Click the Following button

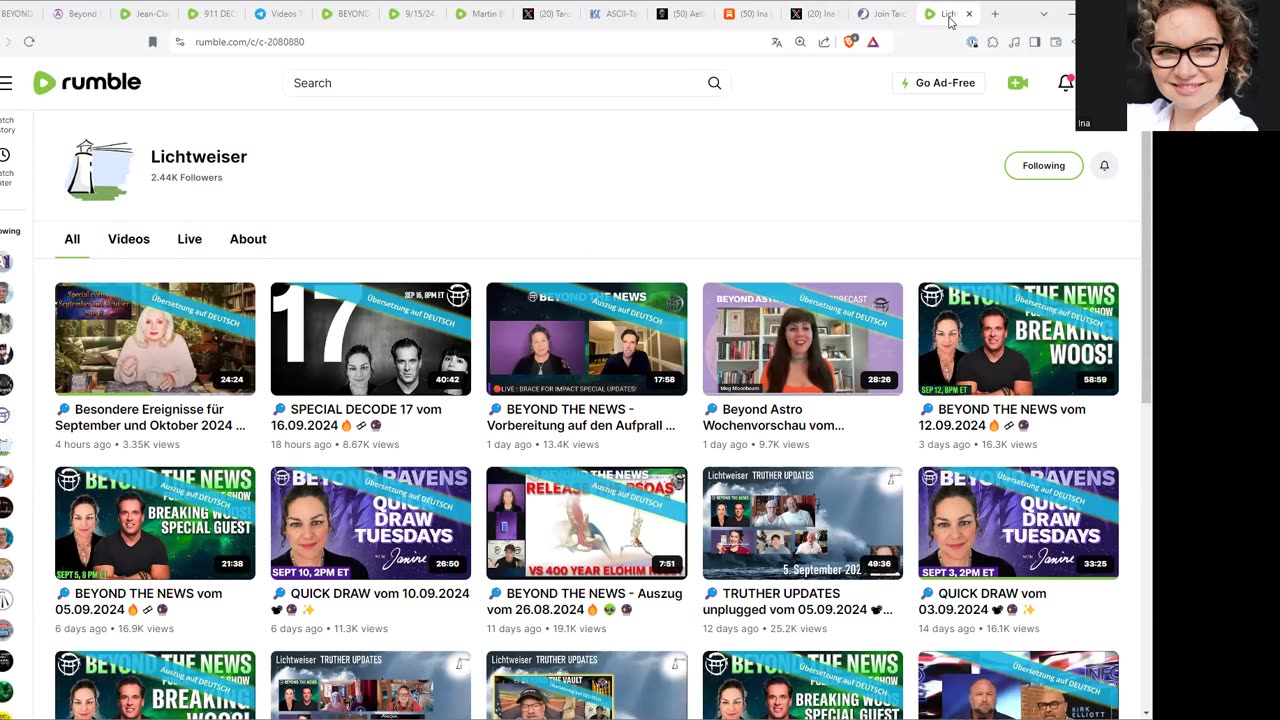tap(1043, 166)
